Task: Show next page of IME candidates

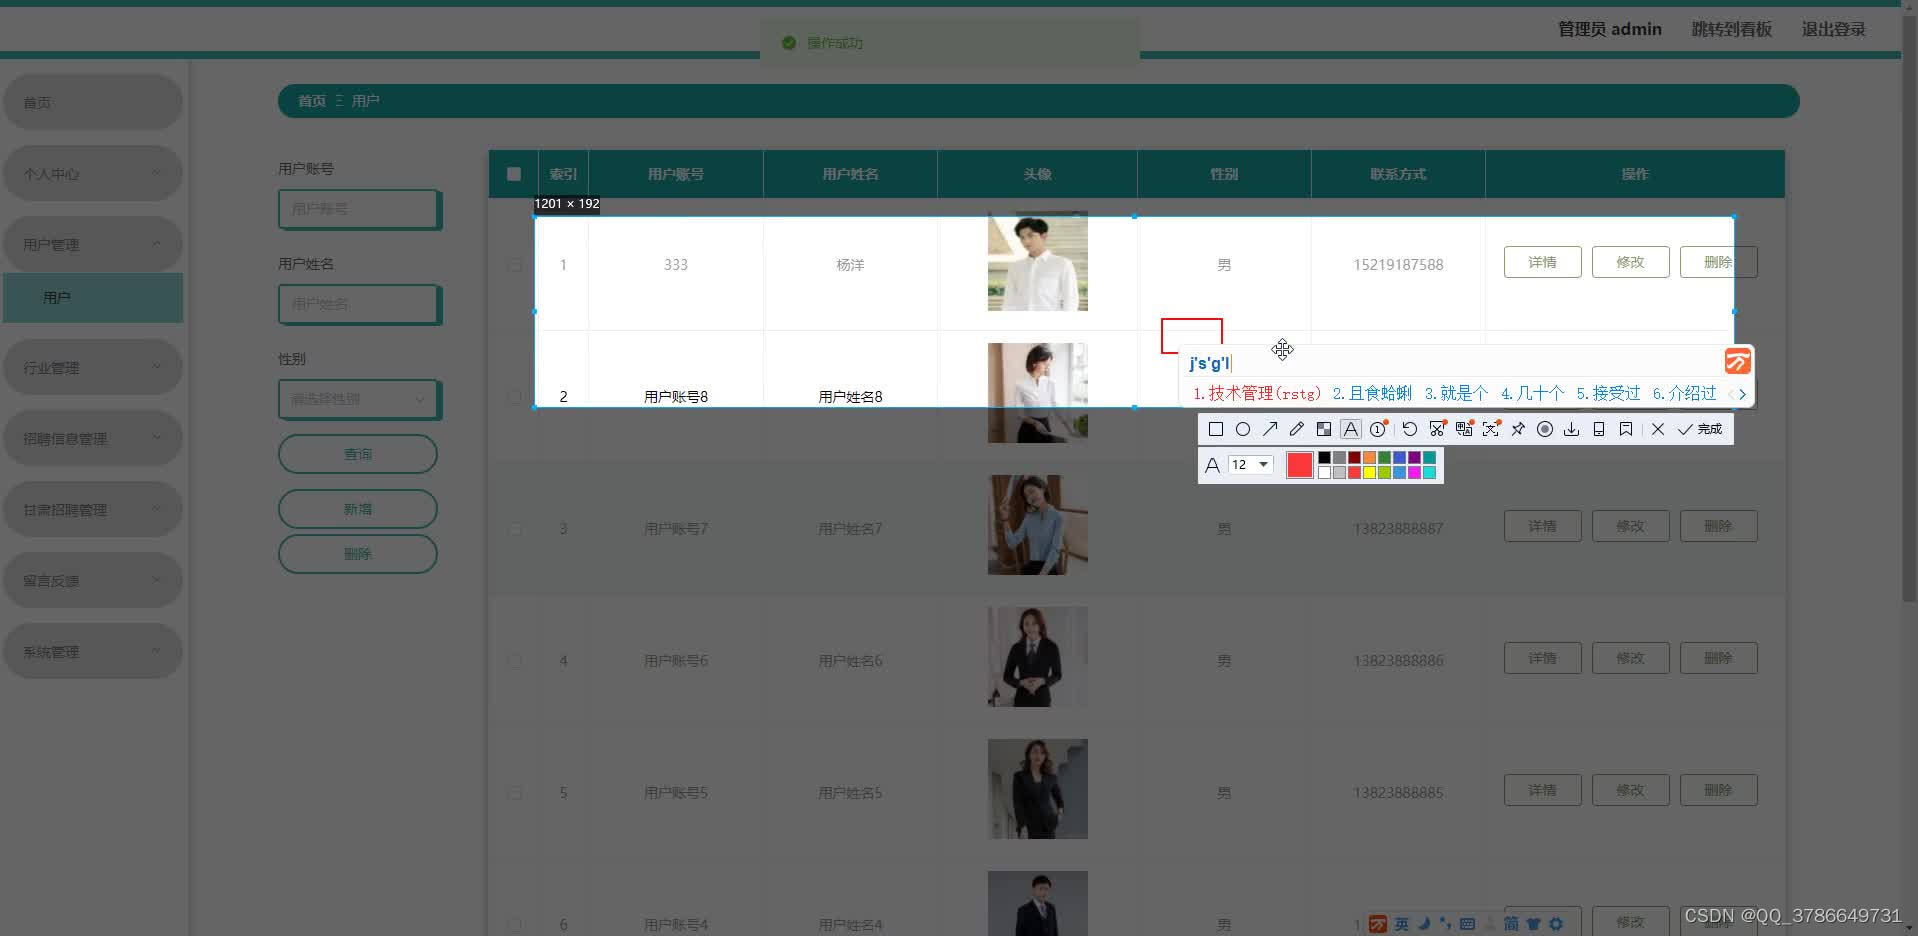Action: click(x=1743, y=394)
